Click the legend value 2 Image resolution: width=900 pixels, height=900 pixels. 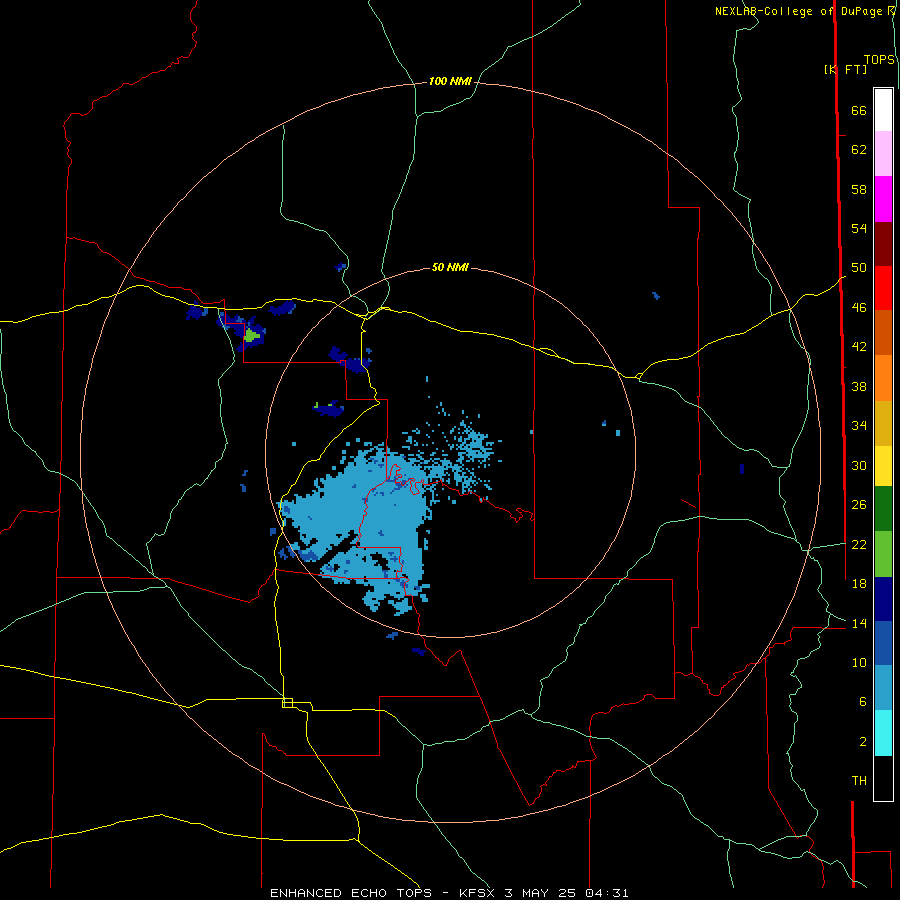(x=863, y=742)
